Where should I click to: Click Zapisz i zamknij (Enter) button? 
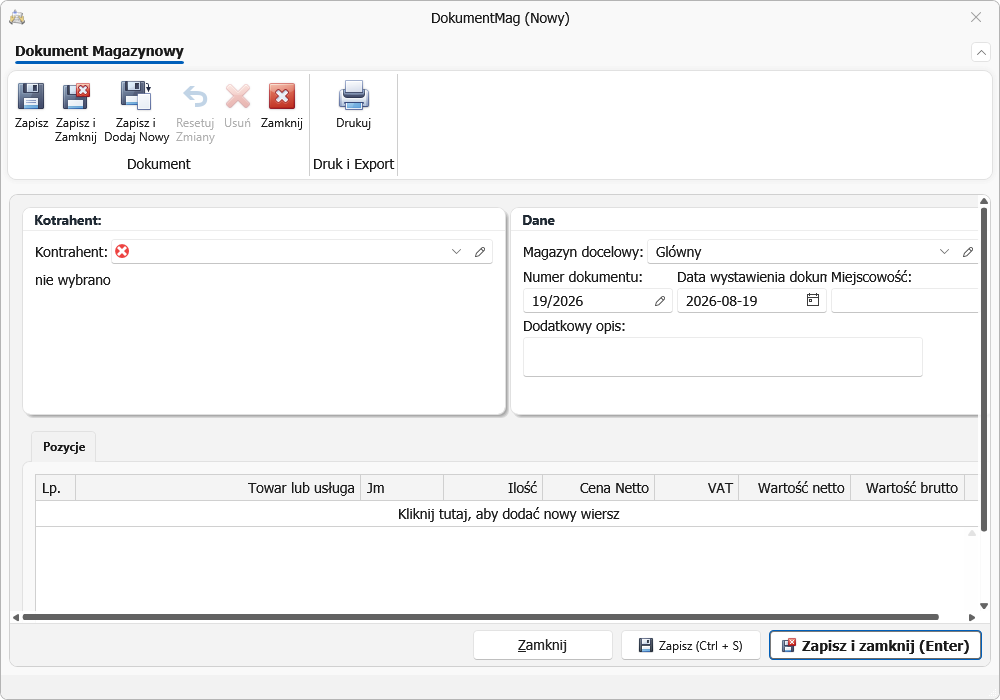pos(875,645)
